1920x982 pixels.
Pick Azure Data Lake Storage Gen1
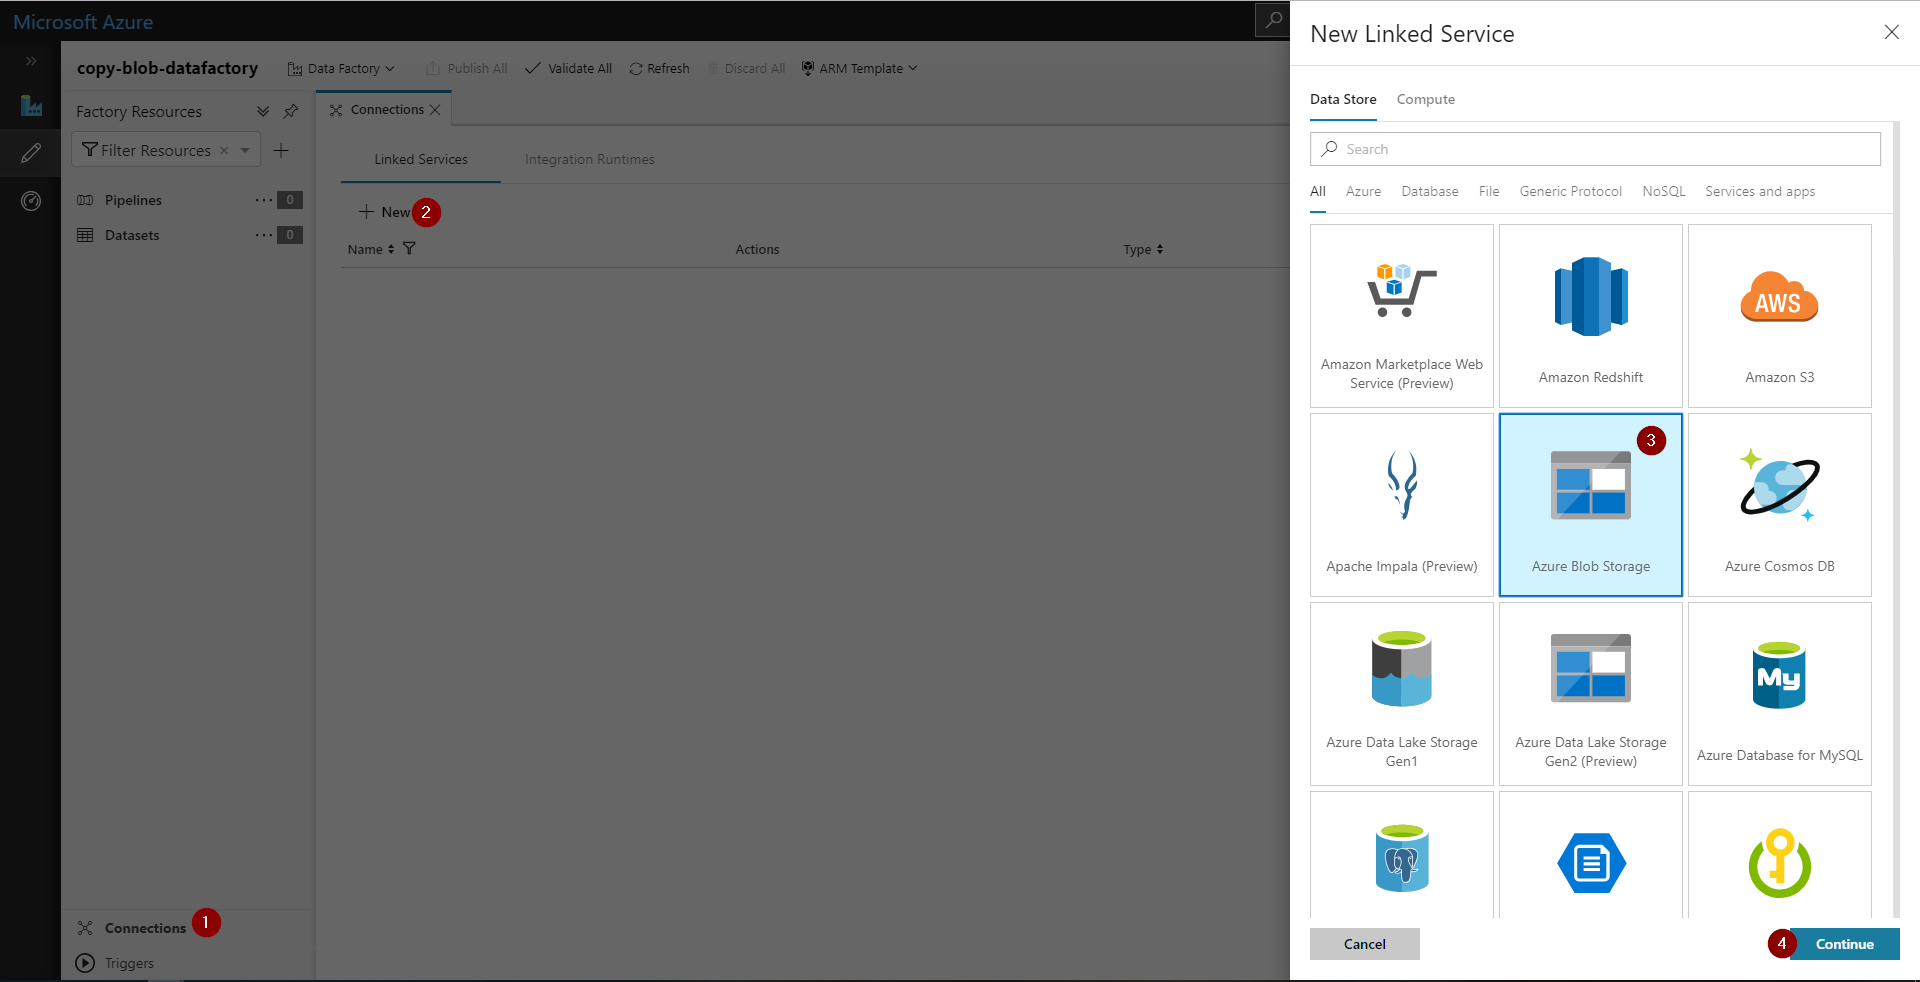tap(1401, 694)
